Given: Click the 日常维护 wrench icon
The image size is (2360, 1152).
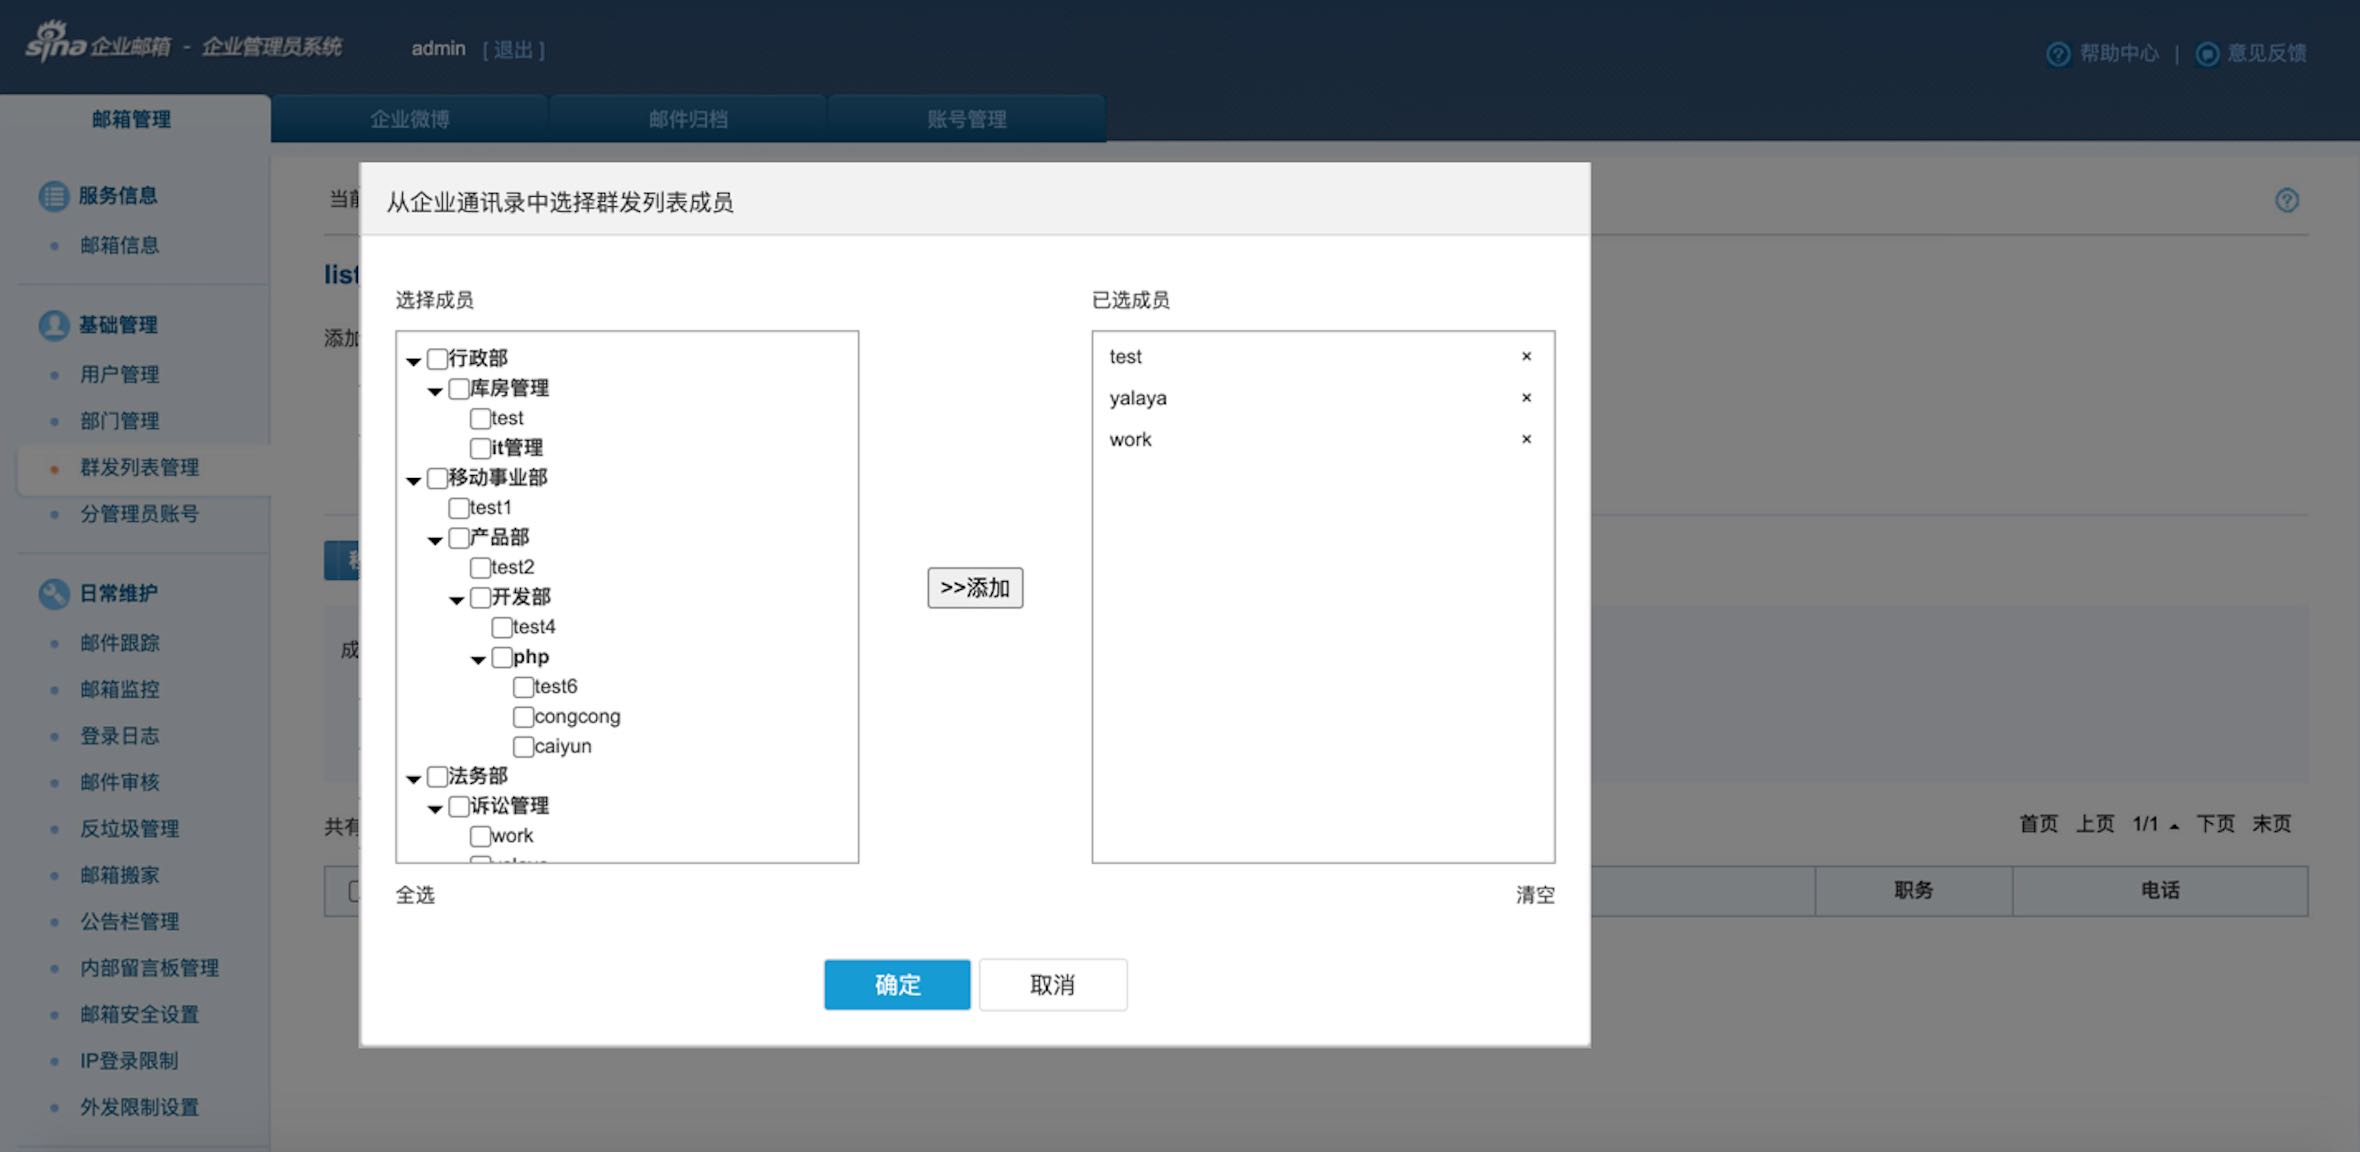Looking at the screenshot, I should point(53,594).
